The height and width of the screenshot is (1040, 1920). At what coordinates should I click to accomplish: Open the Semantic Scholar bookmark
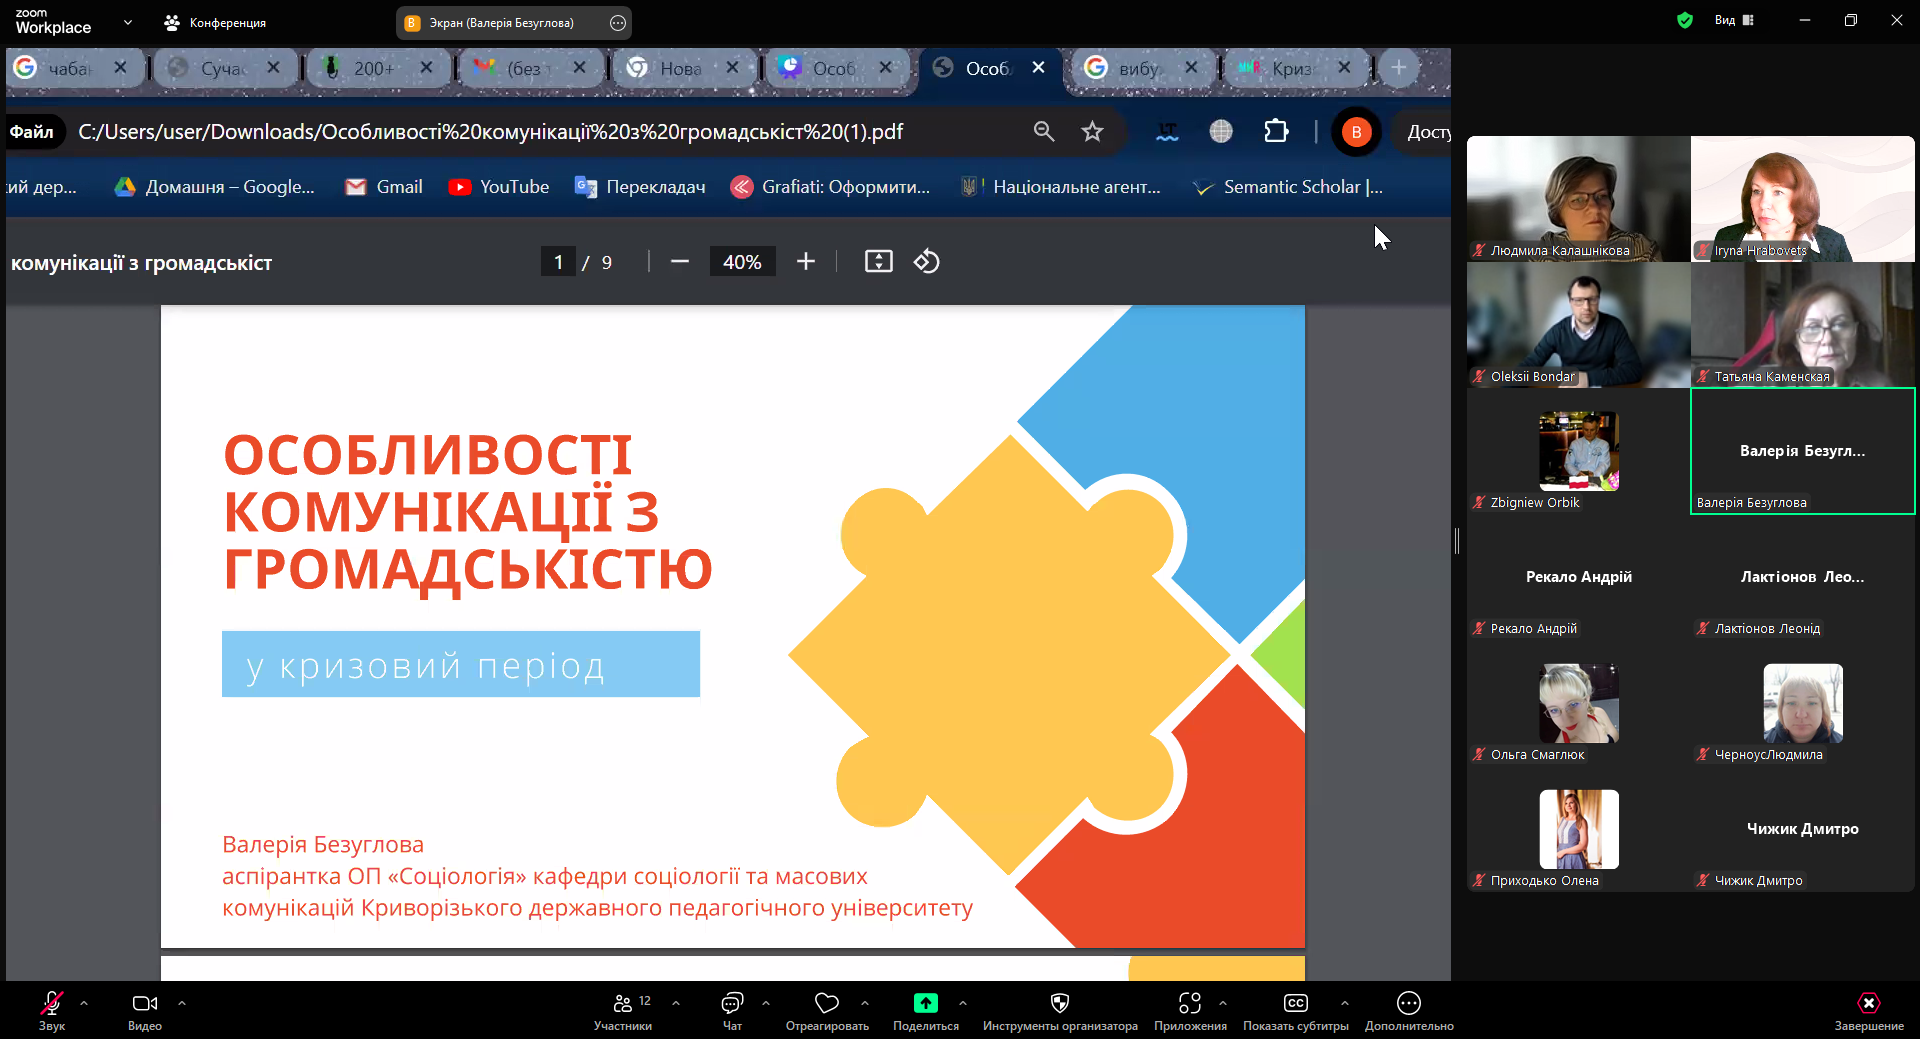click(1288, 187)
